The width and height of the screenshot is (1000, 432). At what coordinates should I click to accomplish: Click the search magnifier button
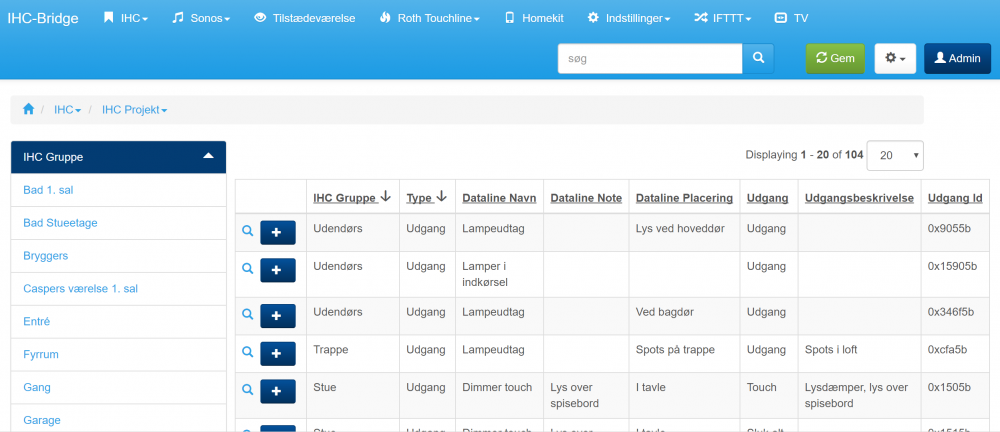point(758,58)
